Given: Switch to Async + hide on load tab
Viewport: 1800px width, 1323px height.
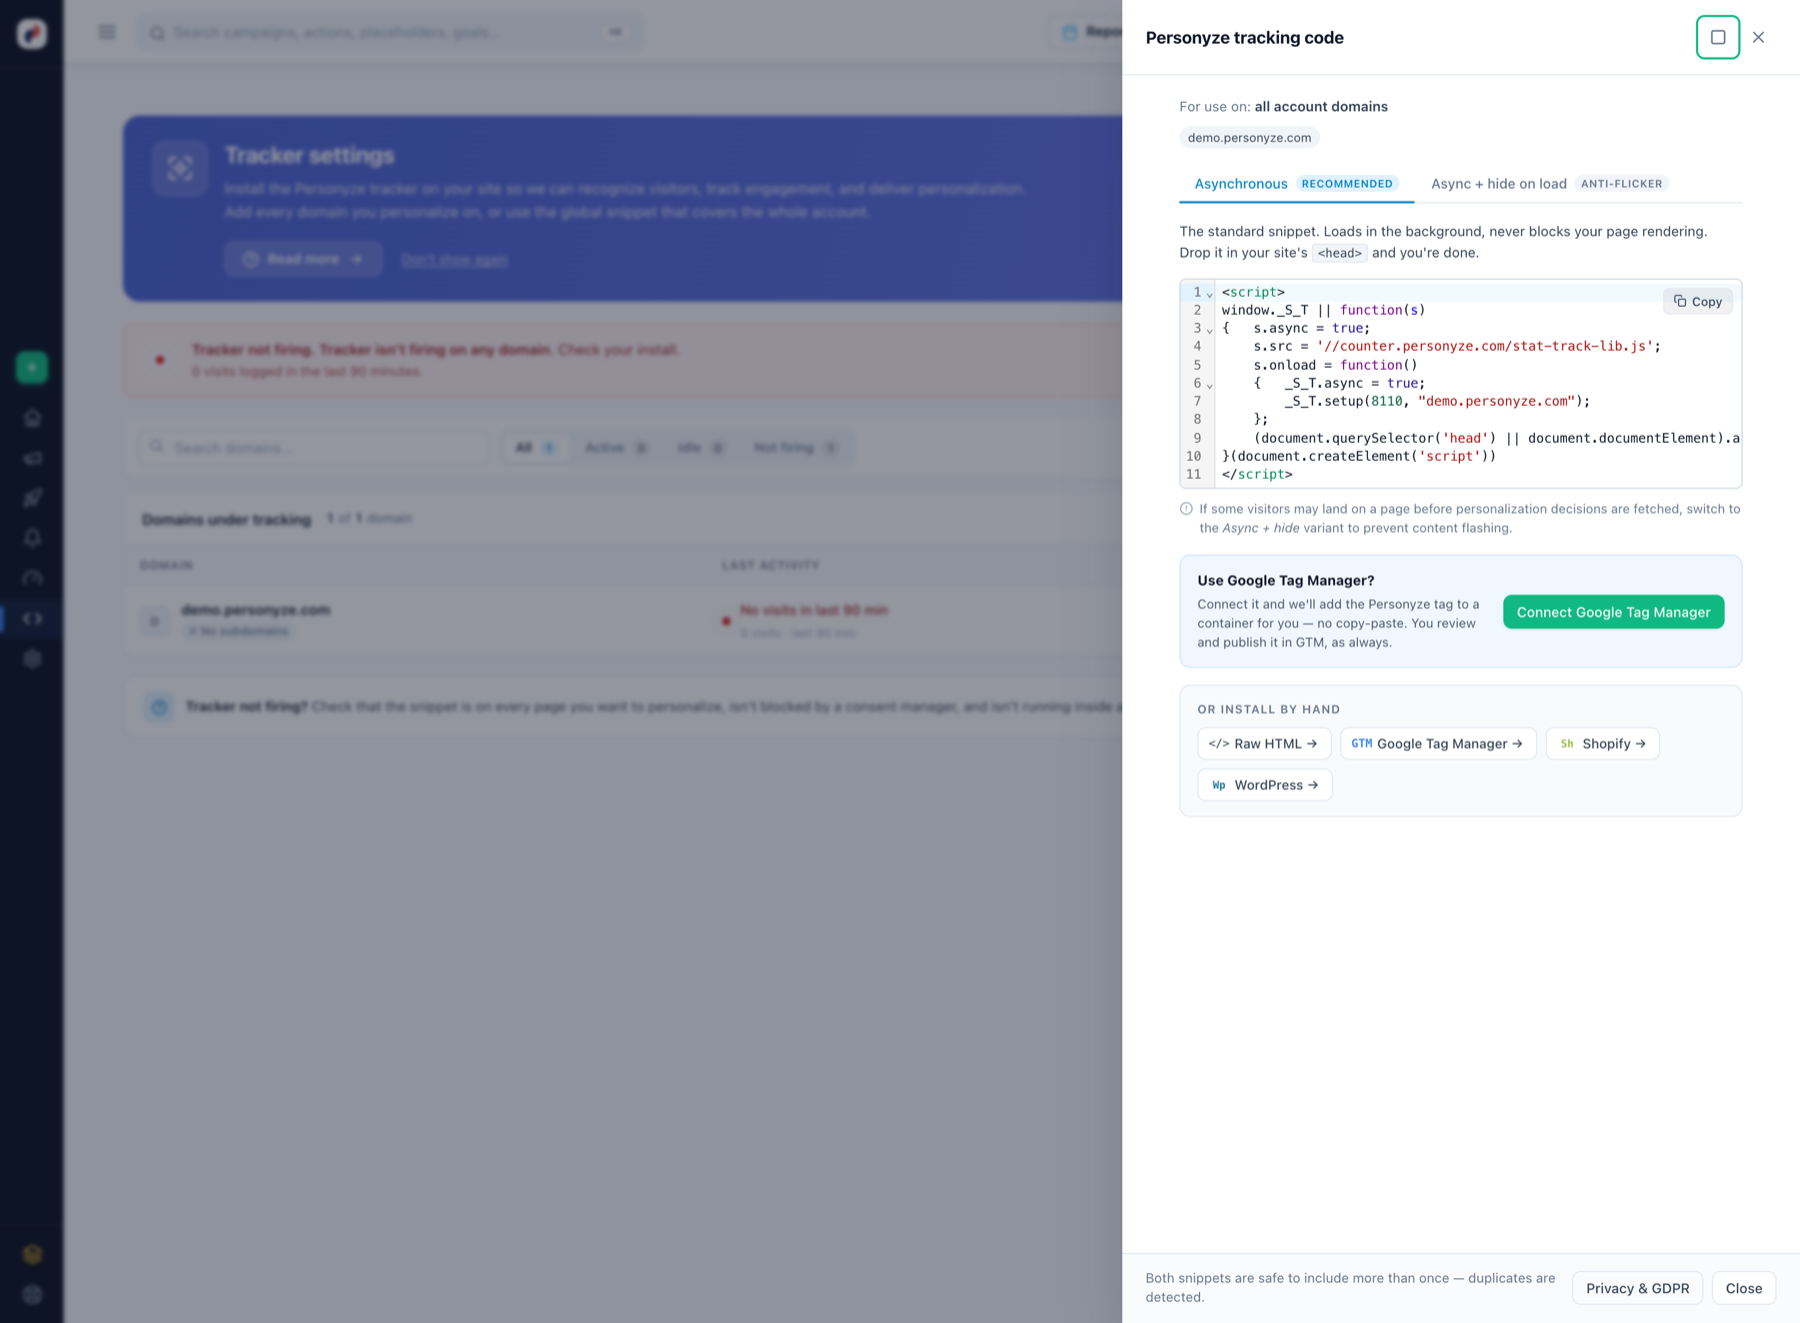Looking at the screenshot, I should click(x=1550, y=184).
